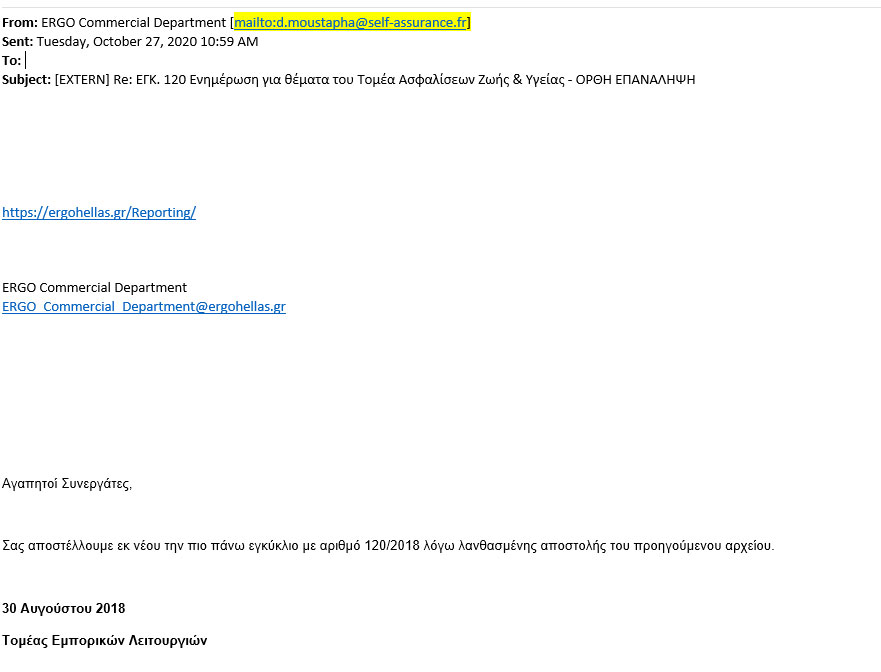Screen dimensions: 881x672
Task: Click the ΟΡΘΗ ΕΠΑΝΑΛΗΨΗ text in subject
Action: click(x=635, y=80)
